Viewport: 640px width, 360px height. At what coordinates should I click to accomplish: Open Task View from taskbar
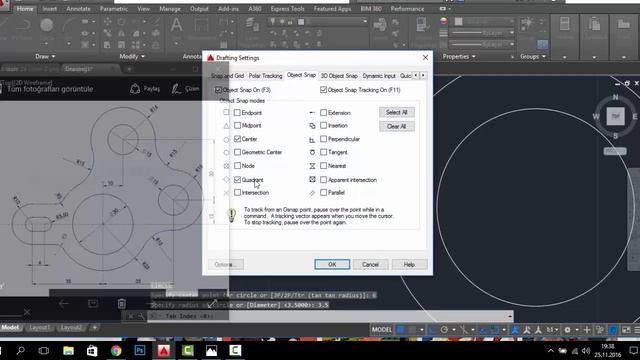(x=44, y=351)
